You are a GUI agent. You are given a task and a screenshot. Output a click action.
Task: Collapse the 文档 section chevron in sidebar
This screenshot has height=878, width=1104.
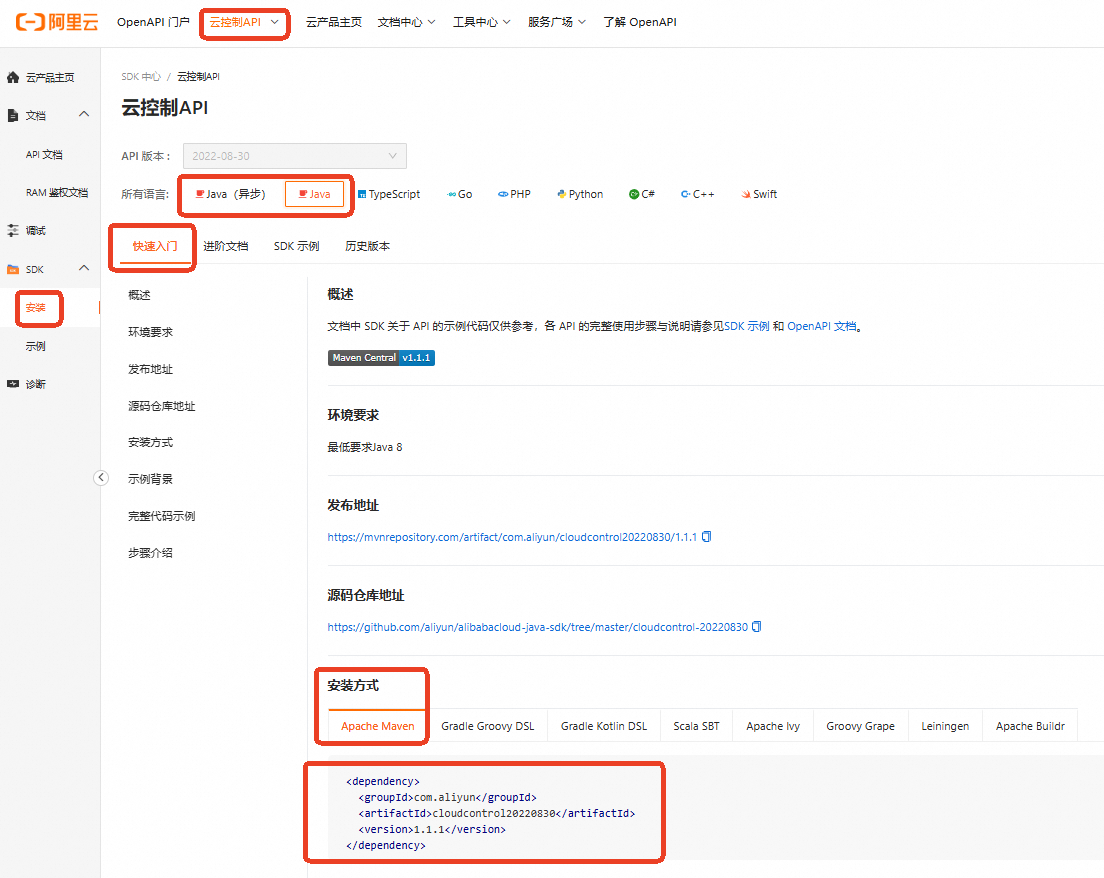(x=84, y=114)
